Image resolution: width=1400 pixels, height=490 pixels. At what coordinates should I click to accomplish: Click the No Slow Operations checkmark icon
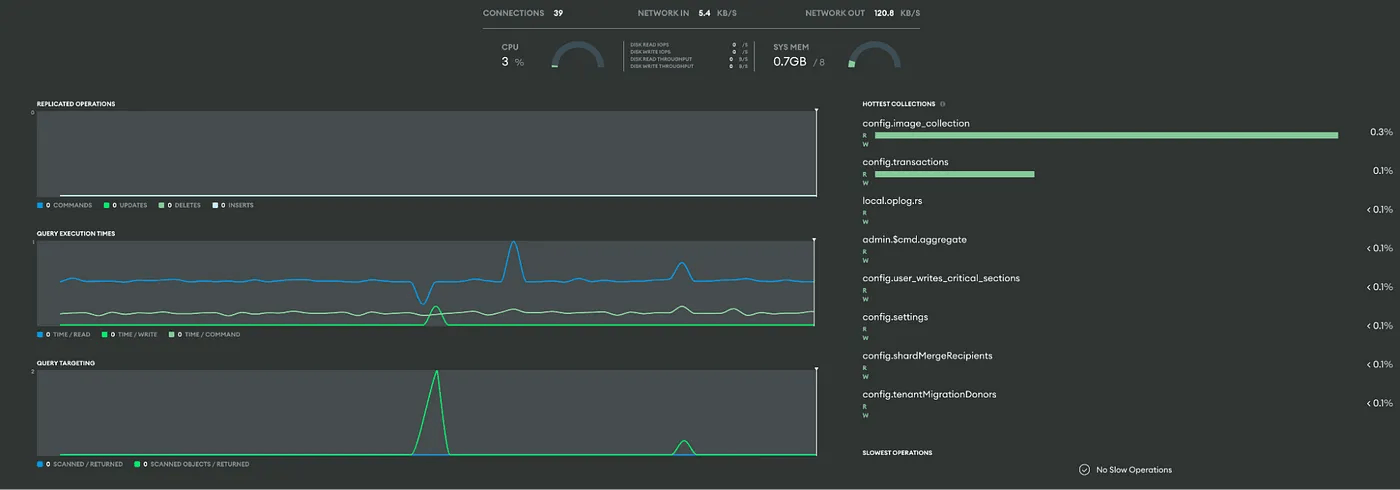tap(1084, 470)
